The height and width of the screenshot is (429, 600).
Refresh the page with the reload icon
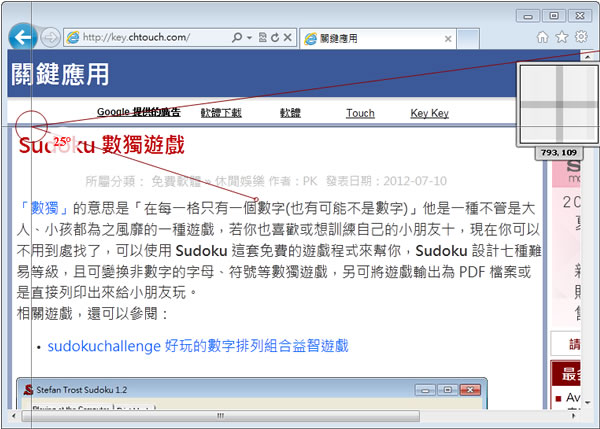(275, 38)
